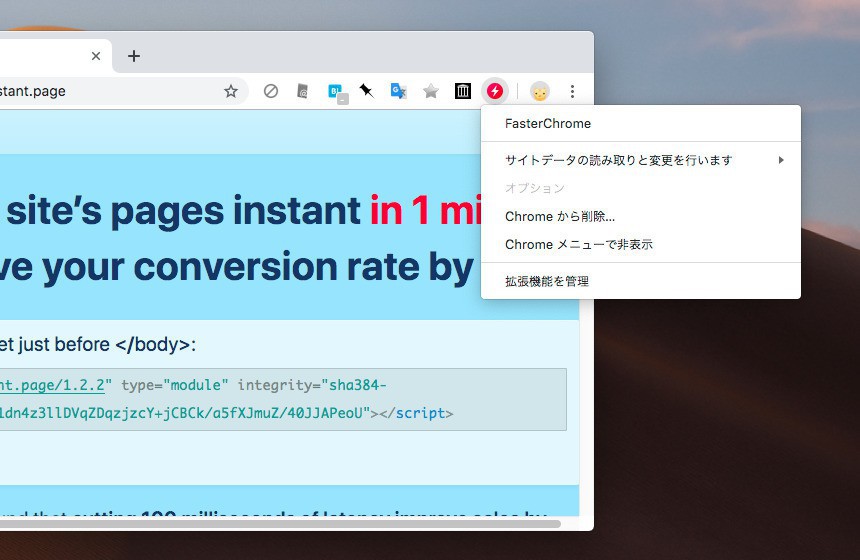The width and height of the screenshot is (860, 560).
Task: Open a new tab with the plus button
Action: click(x=134, y=56)
